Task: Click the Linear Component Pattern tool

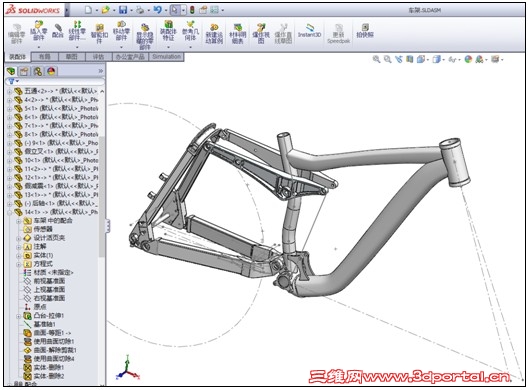Action: pos(77,31)
